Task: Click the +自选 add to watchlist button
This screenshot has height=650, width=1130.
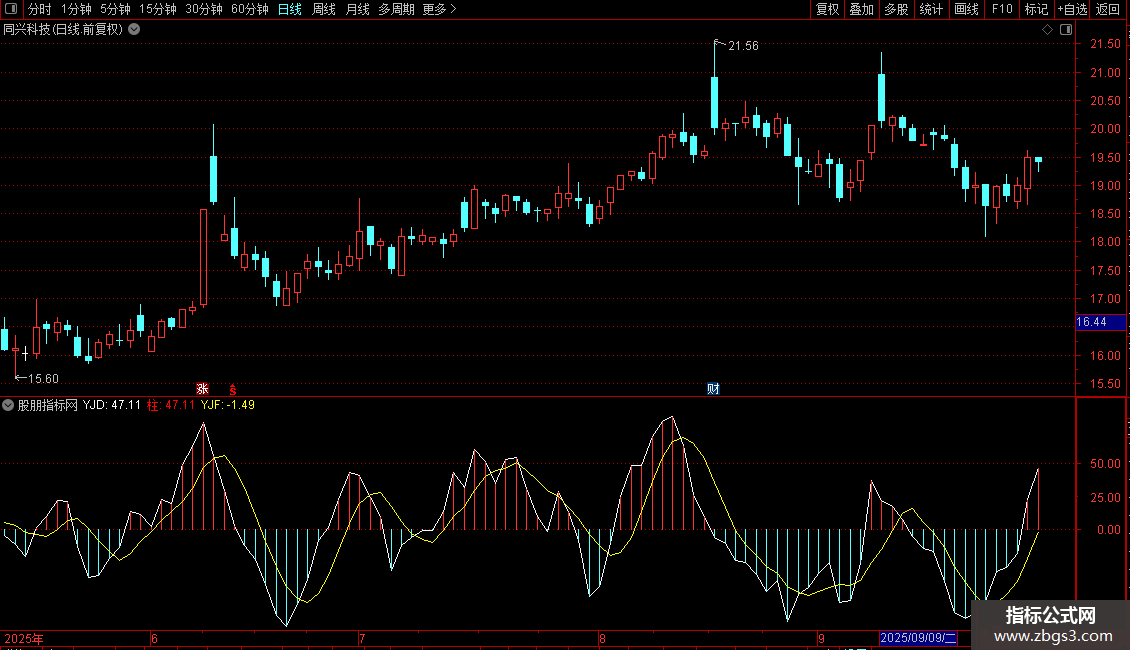Action: coord(1071,9)
